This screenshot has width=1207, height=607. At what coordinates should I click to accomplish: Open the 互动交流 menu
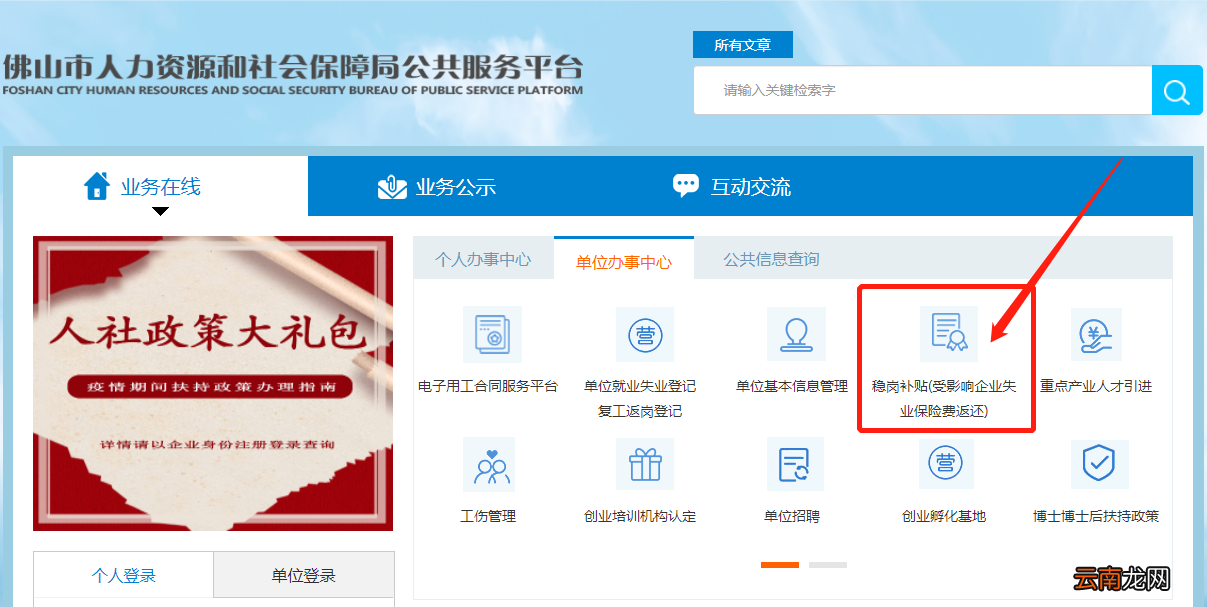pyautogui.click(x=732, y=186)
